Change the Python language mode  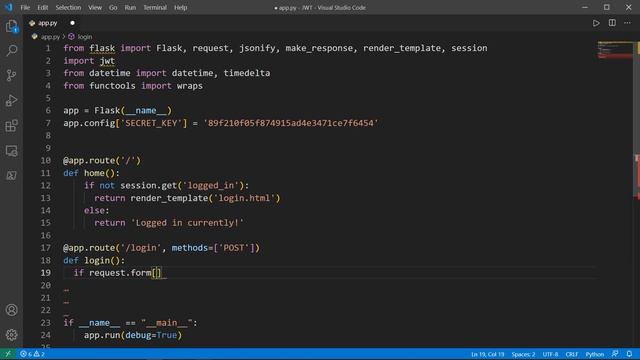[x=595, y=354]
